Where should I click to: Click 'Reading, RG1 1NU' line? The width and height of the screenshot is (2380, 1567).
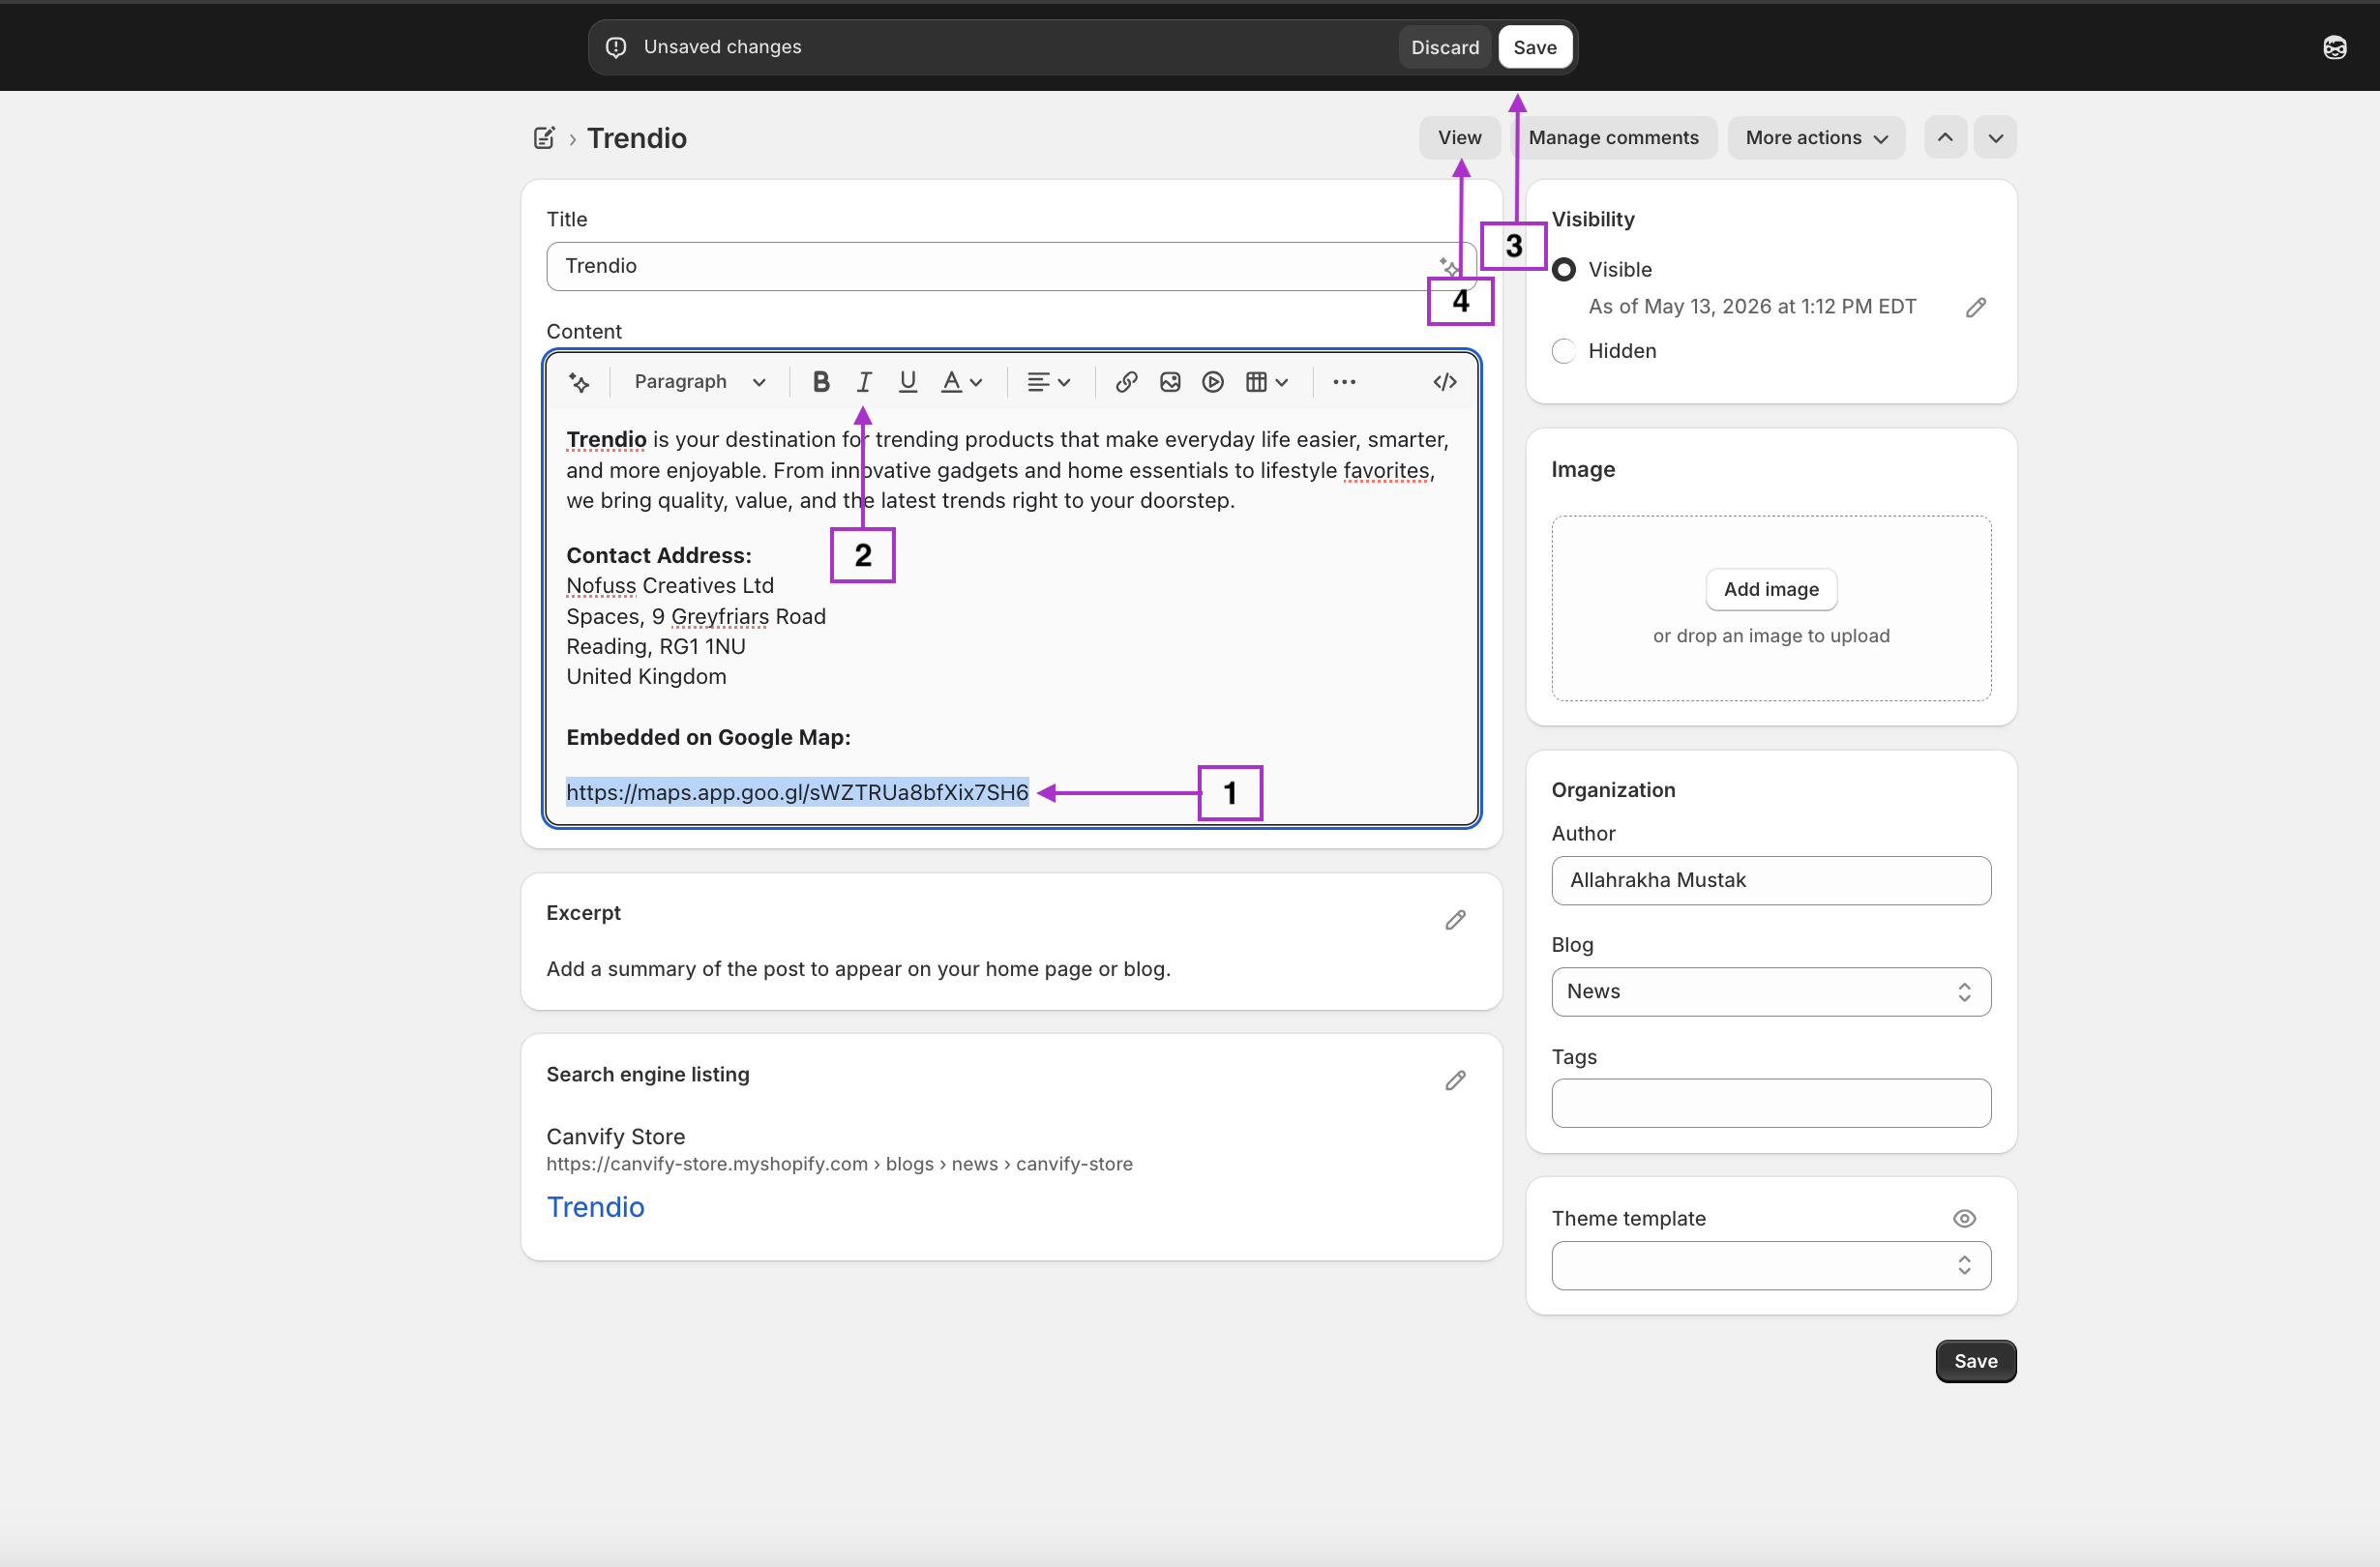click(x=656, y=647)
